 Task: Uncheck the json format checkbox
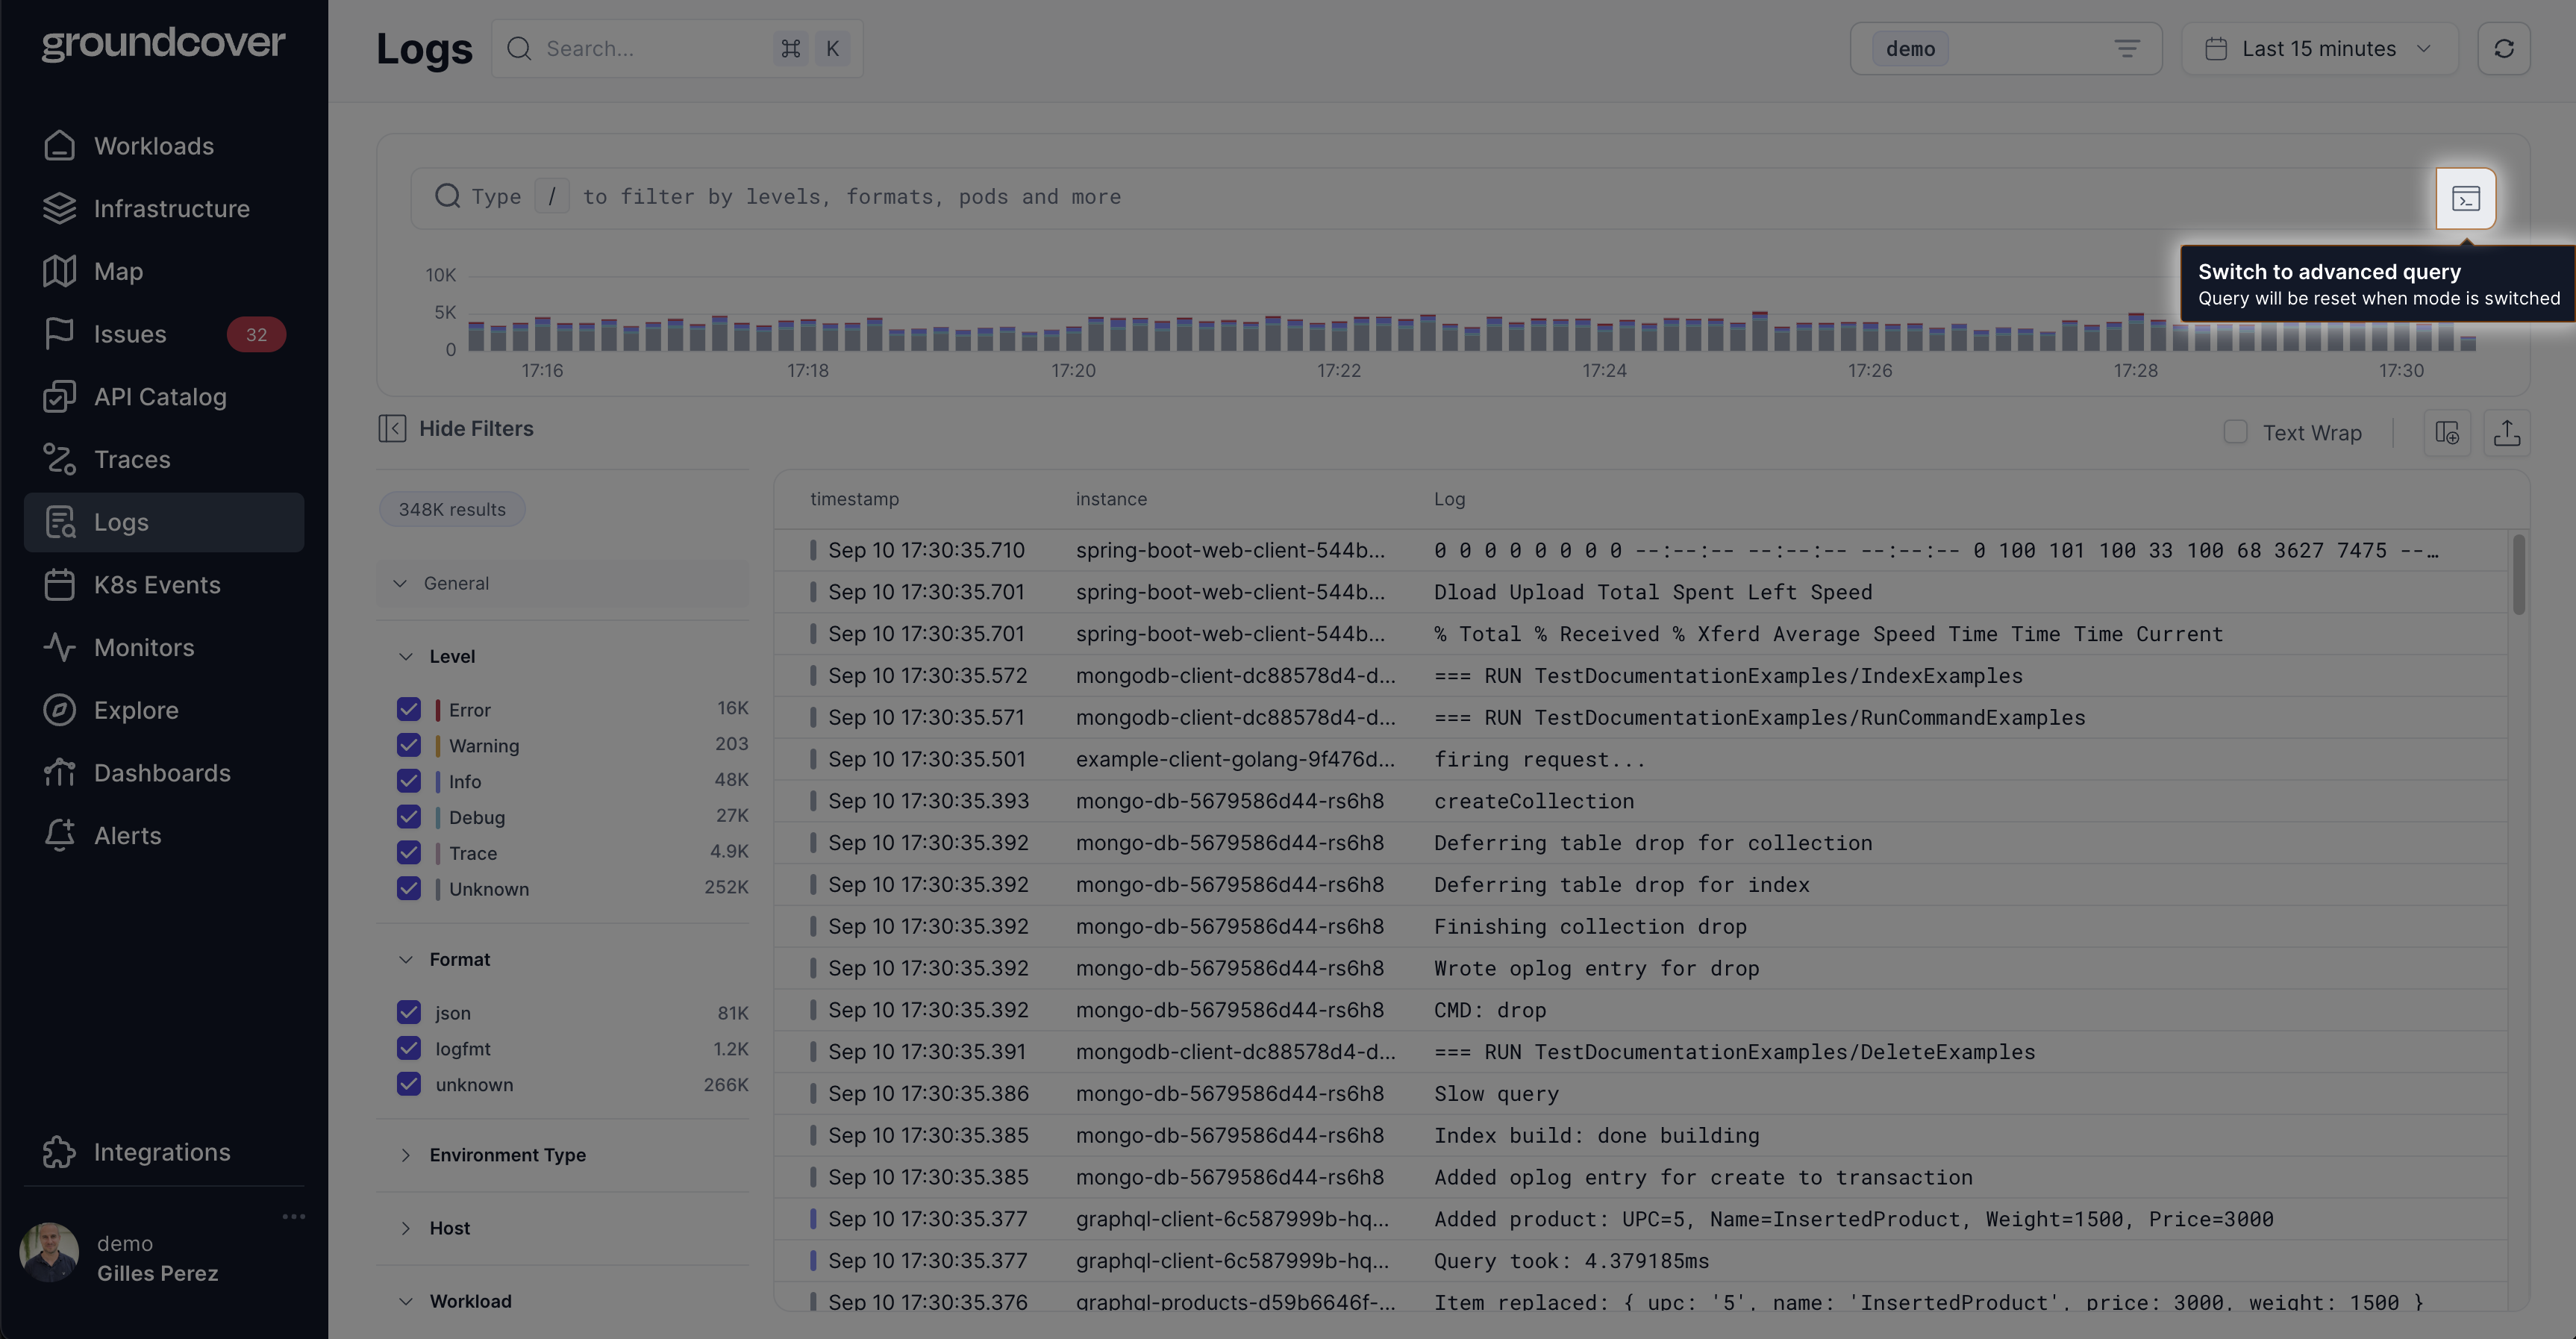pos(408,1012)
